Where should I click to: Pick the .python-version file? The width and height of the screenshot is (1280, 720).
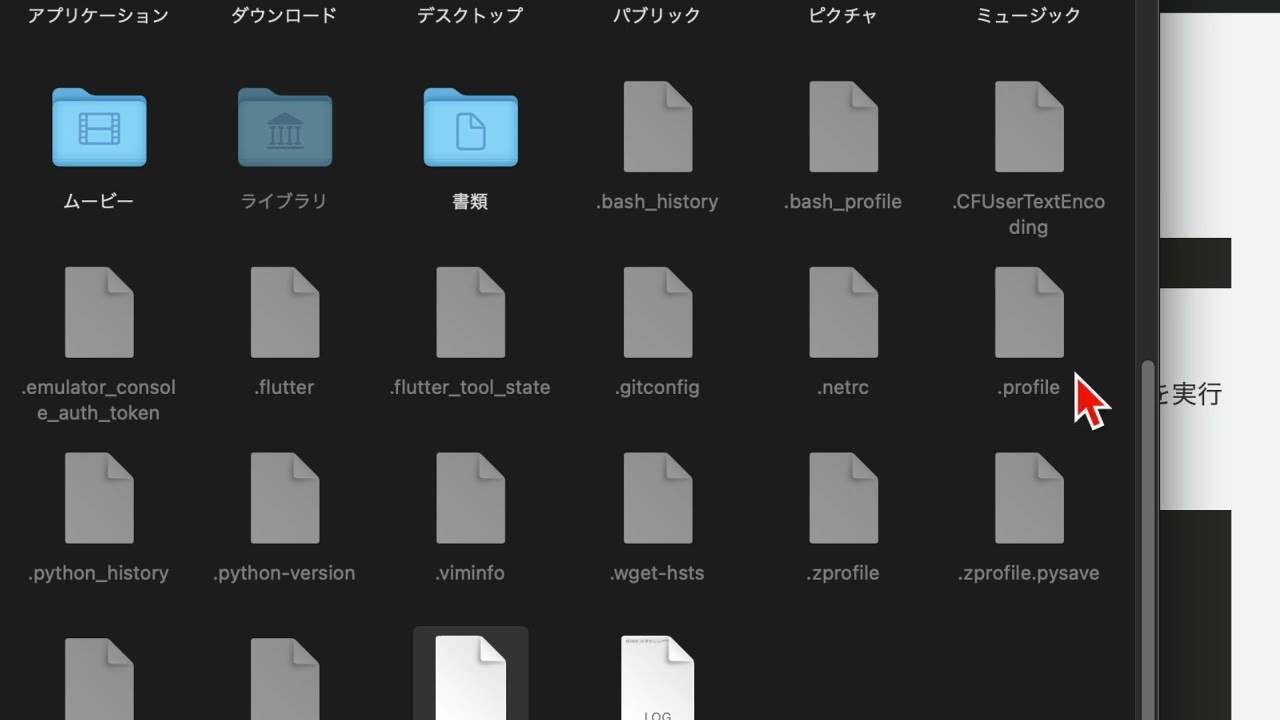[285, 499]
